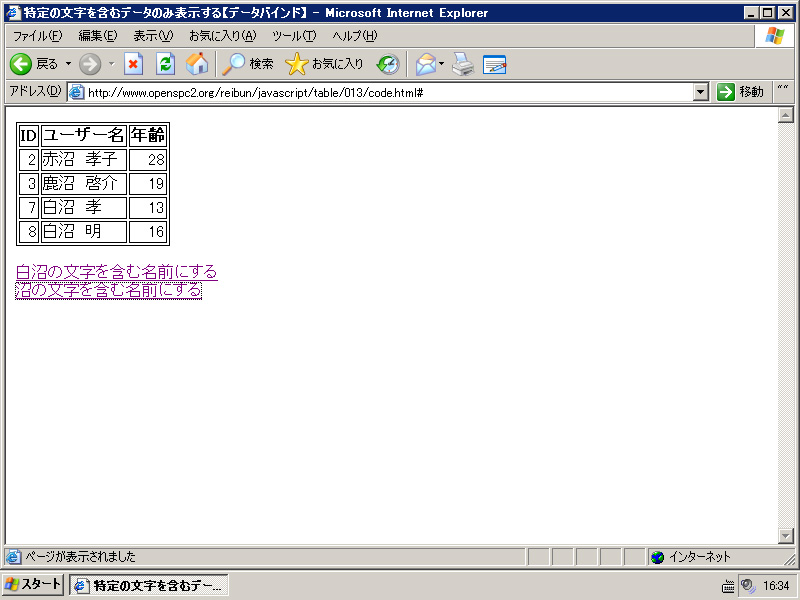The height and width of the screenshot is (600, 800).
Task: Click the scrollbar up arrow
Action: (785, 115)
